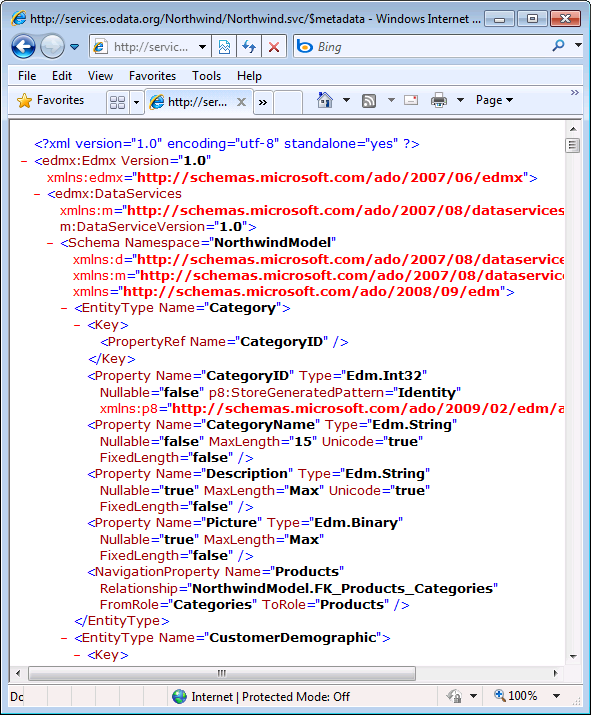Collapse the EntityType Category node

(64, 308)
